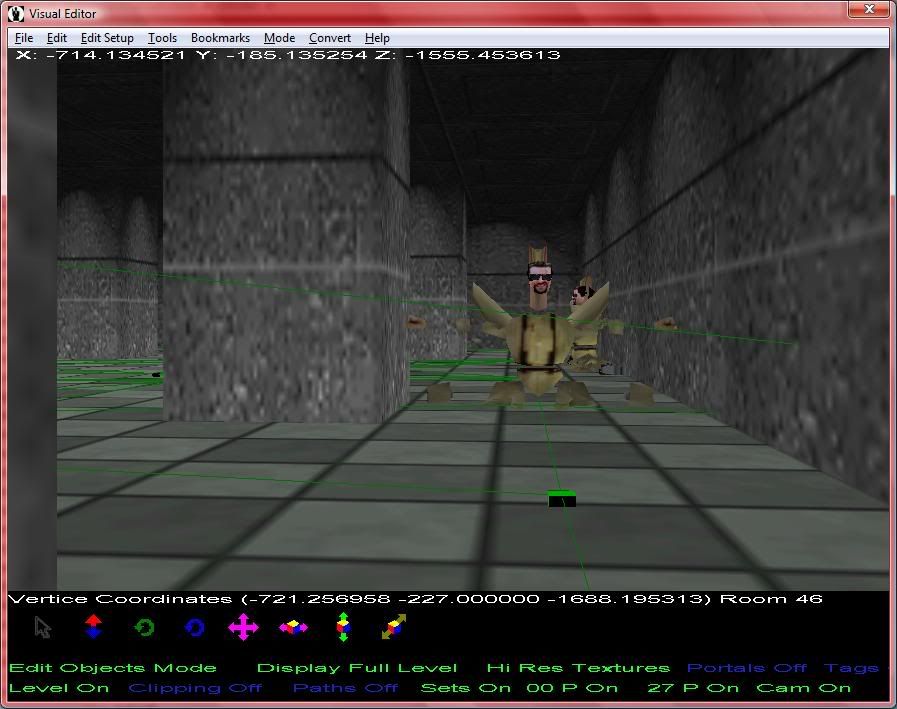Toggle Hi Res Textures status
This screenshot has height=709, width=897.
(x=578, y=668)
